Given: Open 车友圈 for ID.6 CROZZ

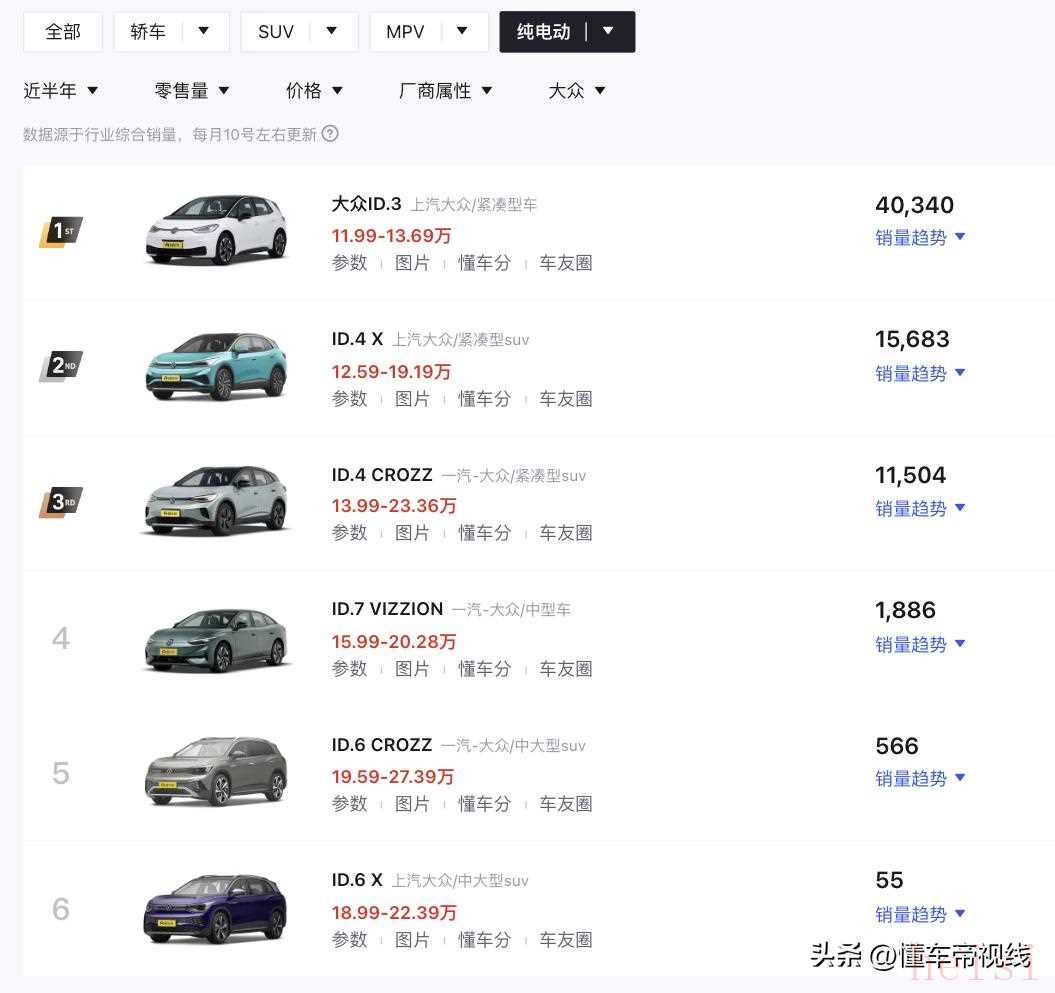Looking at the screenshot, I should (566, 804).
